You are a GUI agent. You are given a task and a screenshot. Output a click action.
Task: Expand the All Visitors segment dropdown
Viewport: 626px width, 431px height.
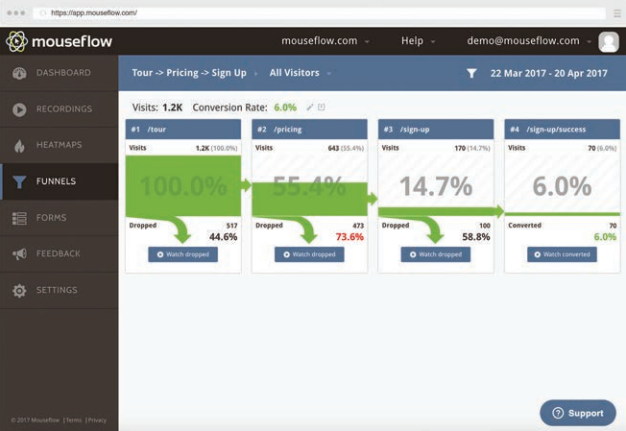[x=300, y=73]
